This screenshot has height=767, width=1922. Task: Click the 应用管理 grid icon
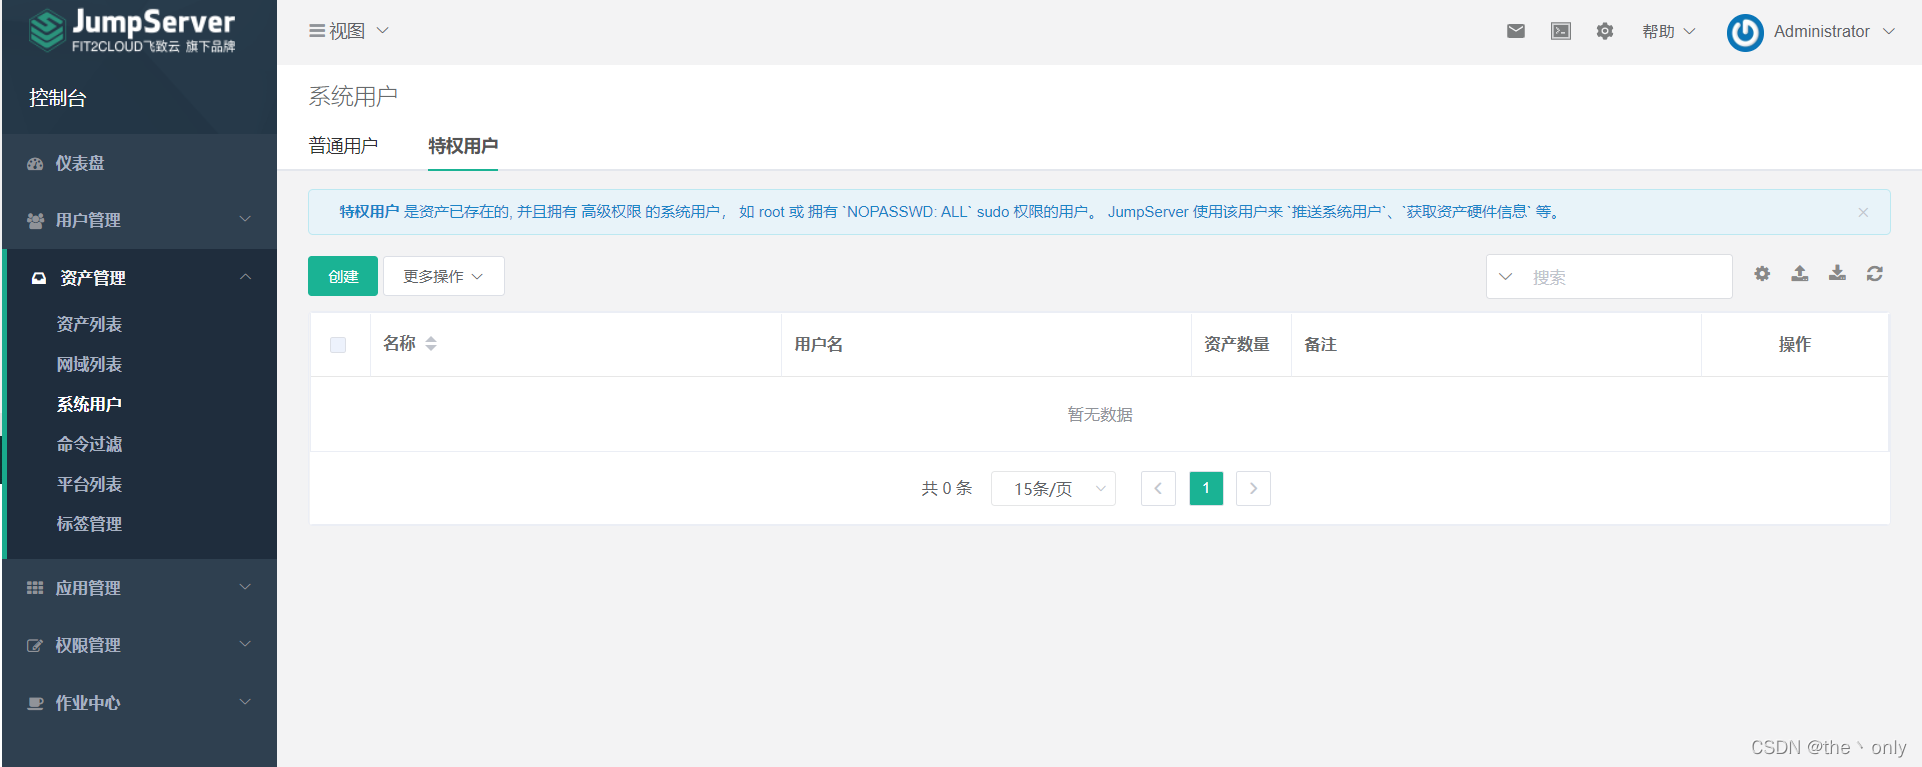[35, 588]
